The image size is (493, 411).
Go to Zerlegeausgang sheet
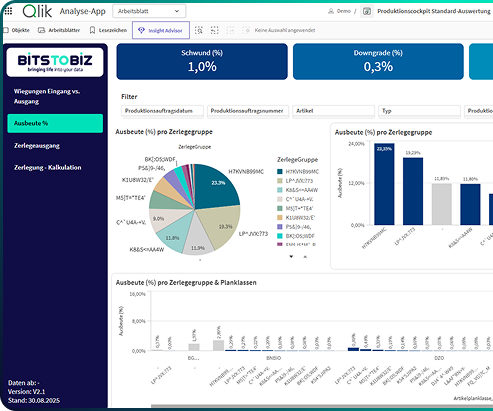pyautogui.click(x=37, y=146)
